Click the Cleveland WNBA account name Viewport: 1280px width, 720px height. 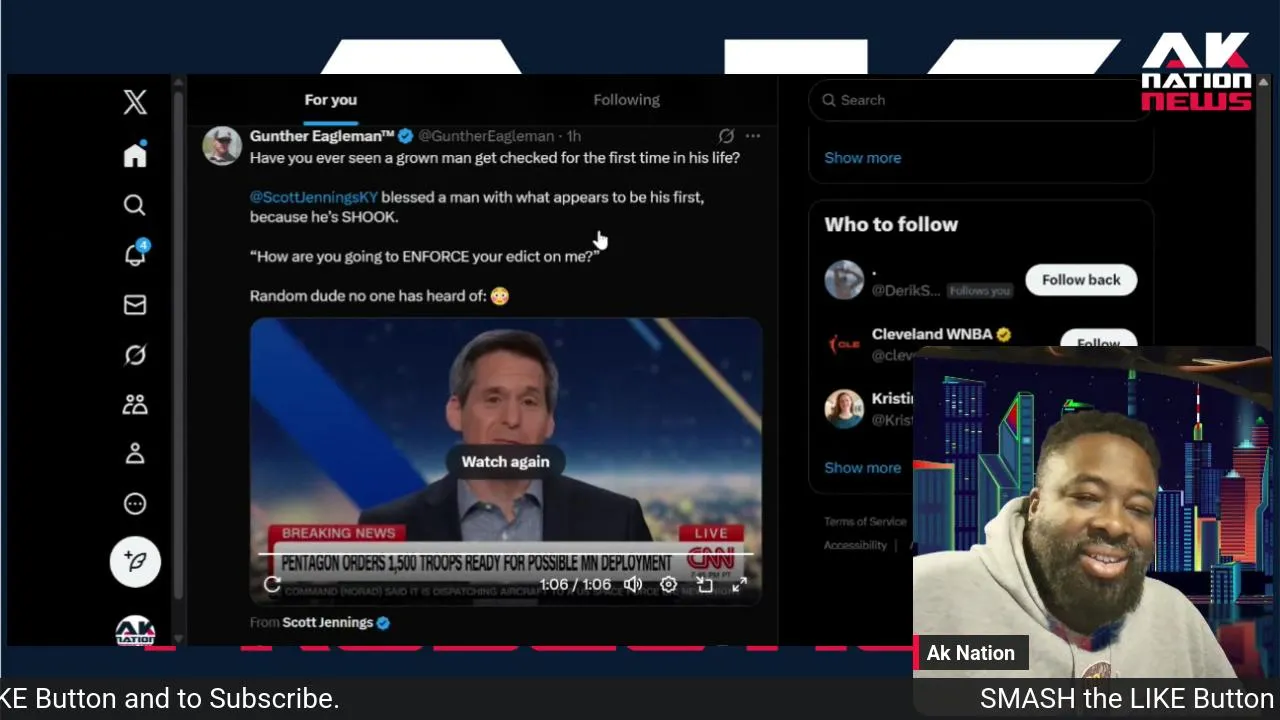pyautogui.click(x=932, y=334)
